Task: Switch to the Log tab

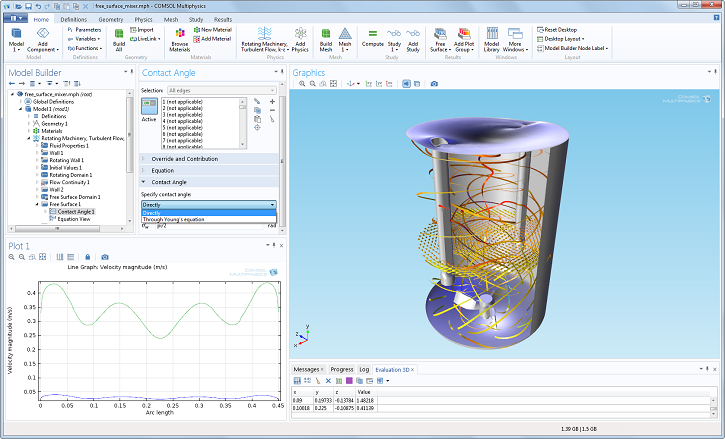Action: 364,369
